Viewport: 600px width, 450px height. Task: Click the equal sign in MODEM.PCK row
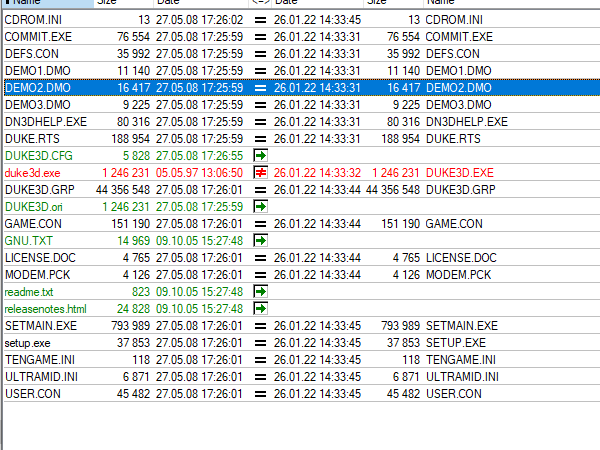260,275
